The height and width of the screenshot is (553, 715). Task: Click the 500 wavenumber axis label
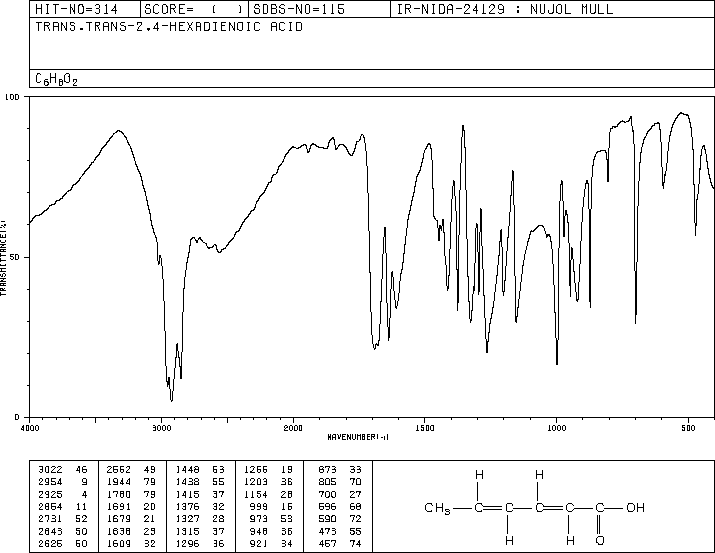(688, 428)
